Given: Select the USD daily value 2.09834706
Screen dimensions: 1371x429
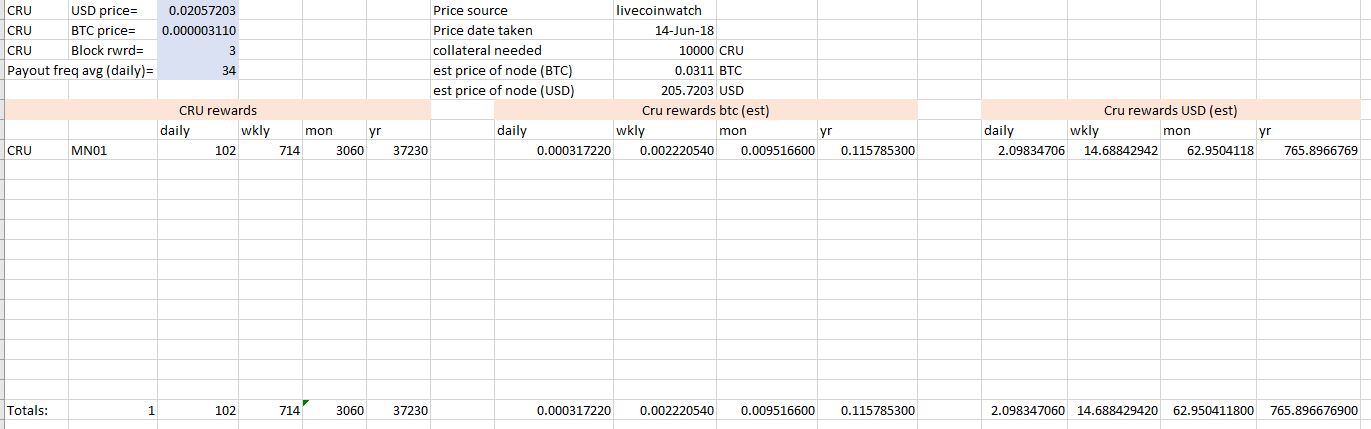Looking at the screenshot, I should pos(1024,150).
